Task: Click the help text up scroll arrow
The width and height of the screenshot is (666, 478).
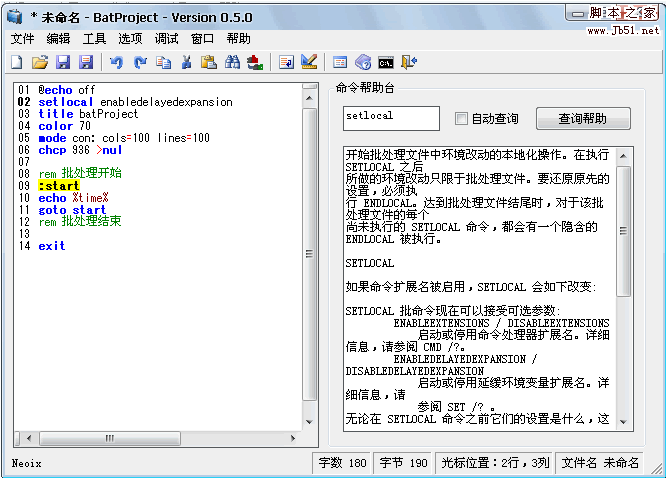Action: click(623, 156)
